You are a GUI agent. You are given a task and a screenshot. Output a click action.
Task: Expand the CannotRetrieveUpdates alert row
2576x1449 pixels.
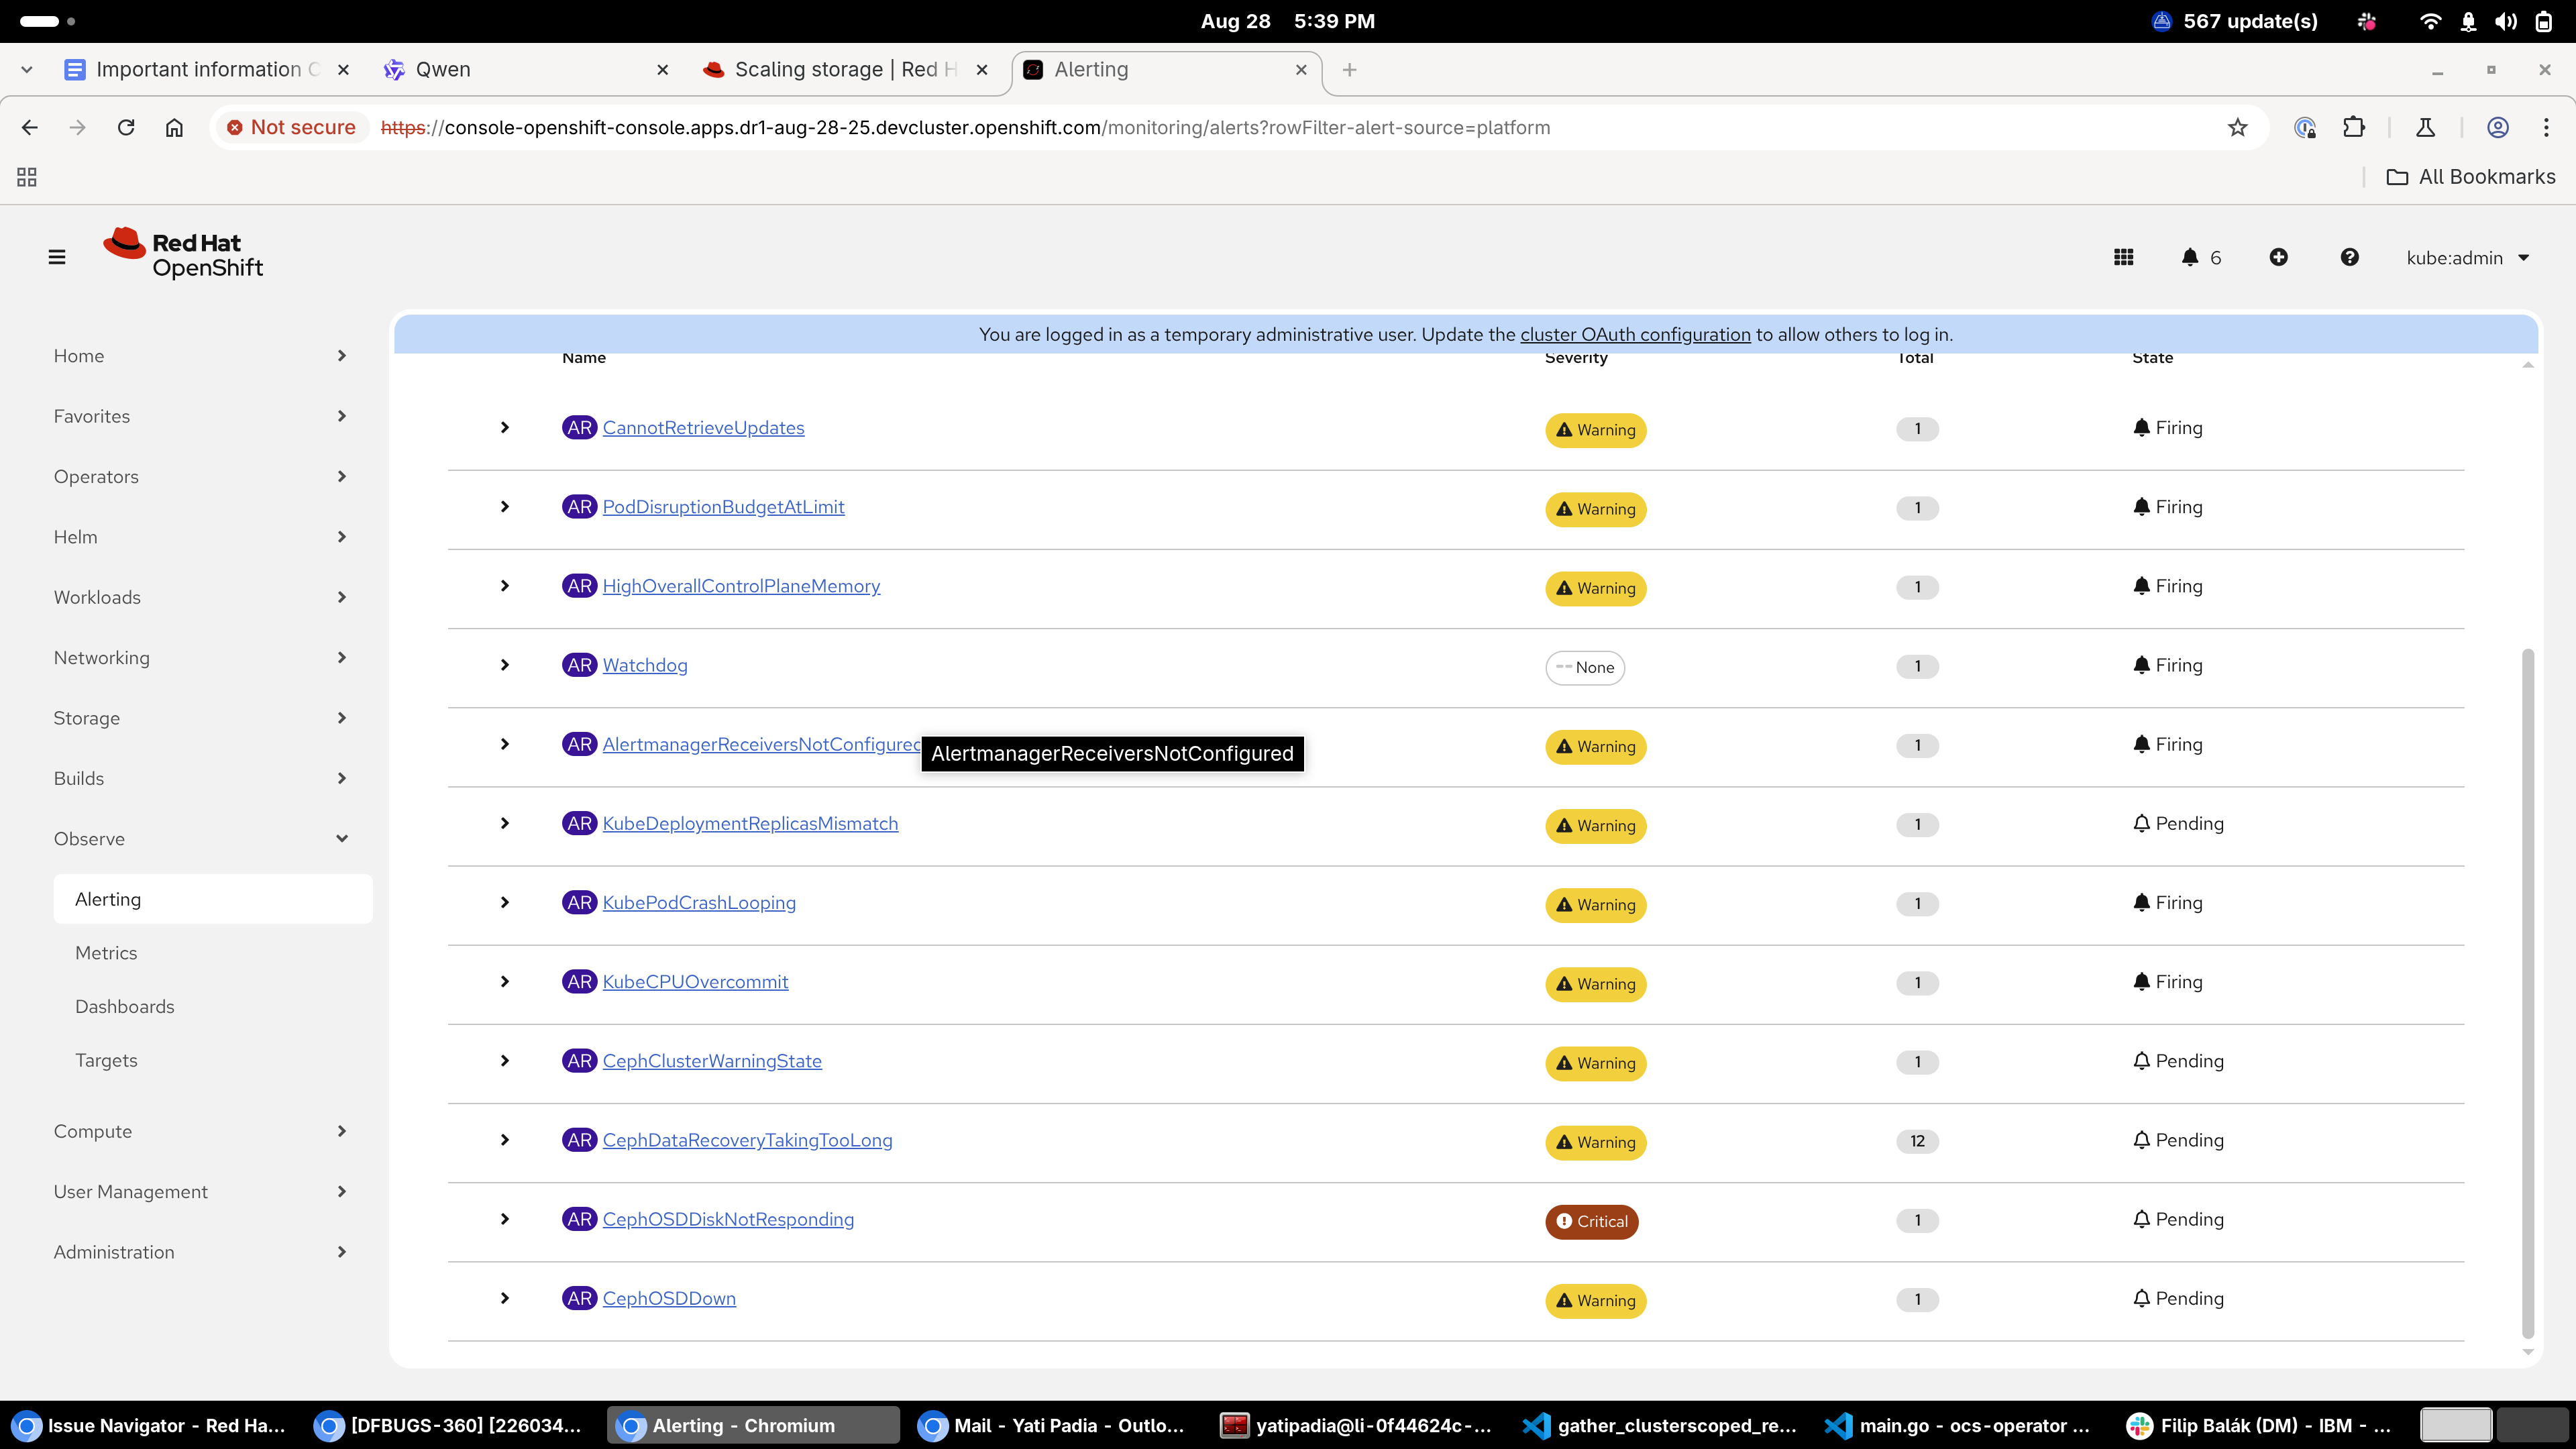505,427
